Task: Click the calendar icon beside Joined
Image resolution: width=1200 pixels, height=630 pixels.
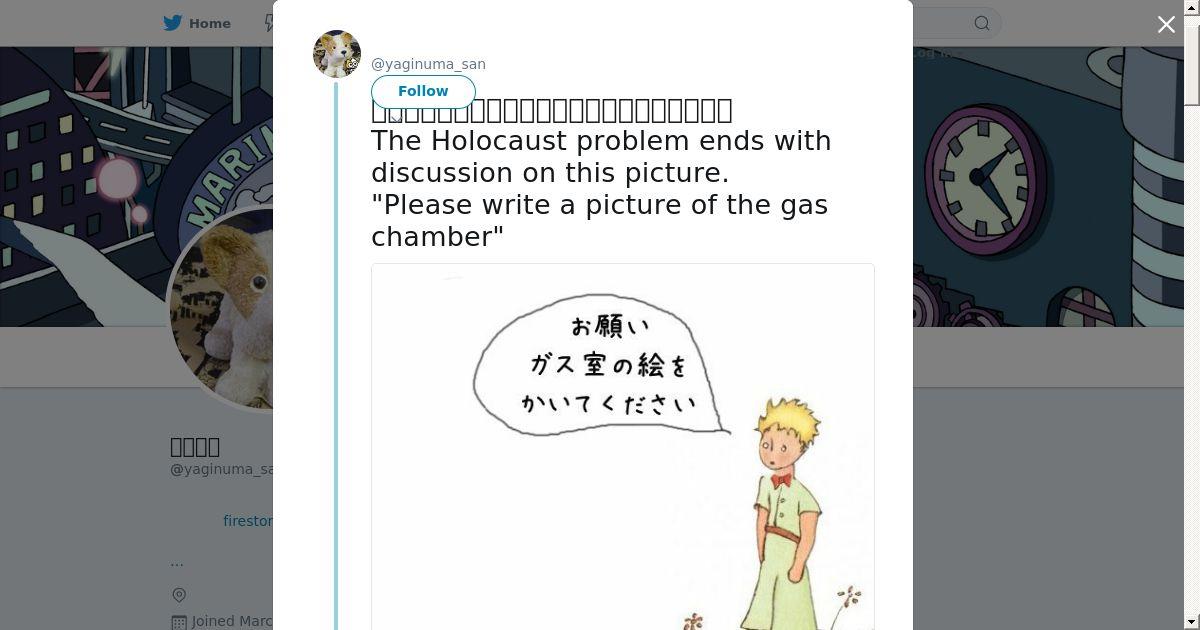Action: [179, 622]
